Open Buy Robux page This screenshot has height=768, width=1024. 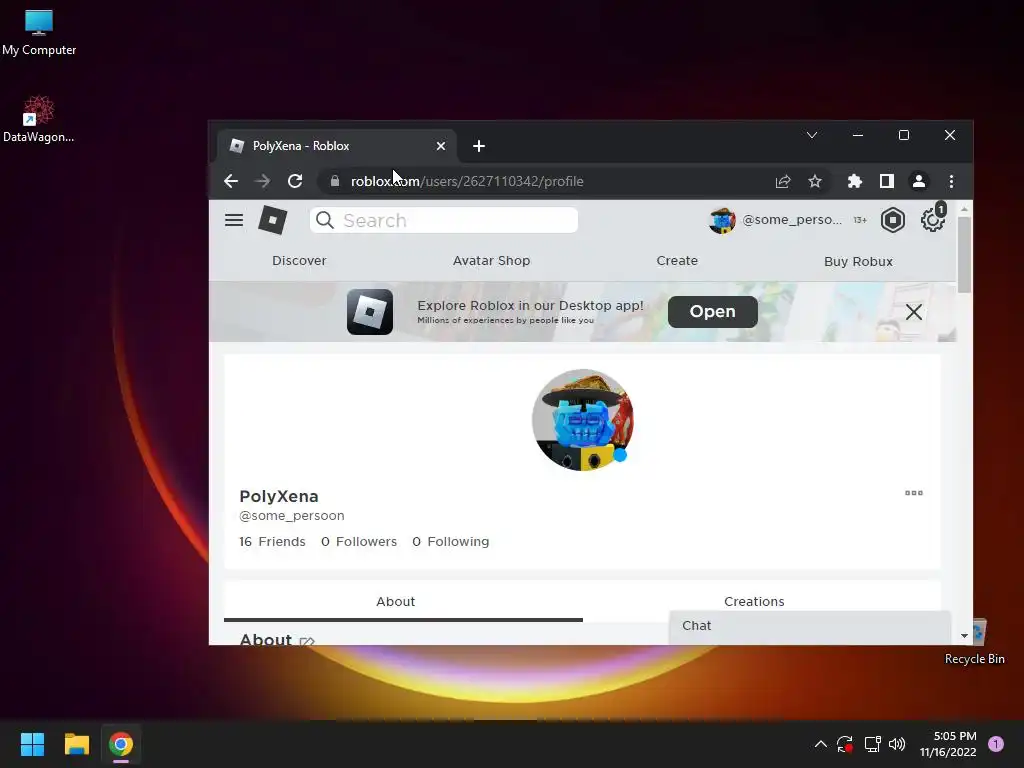point(857,261)
